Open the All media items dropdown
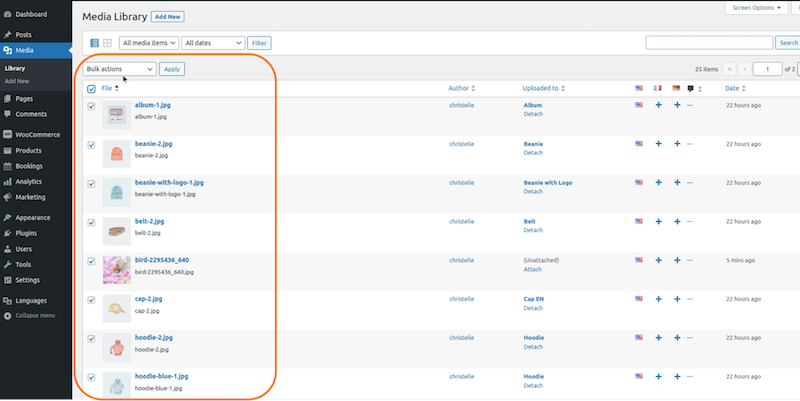The image size is (800, 401). (x=149, y=43)
